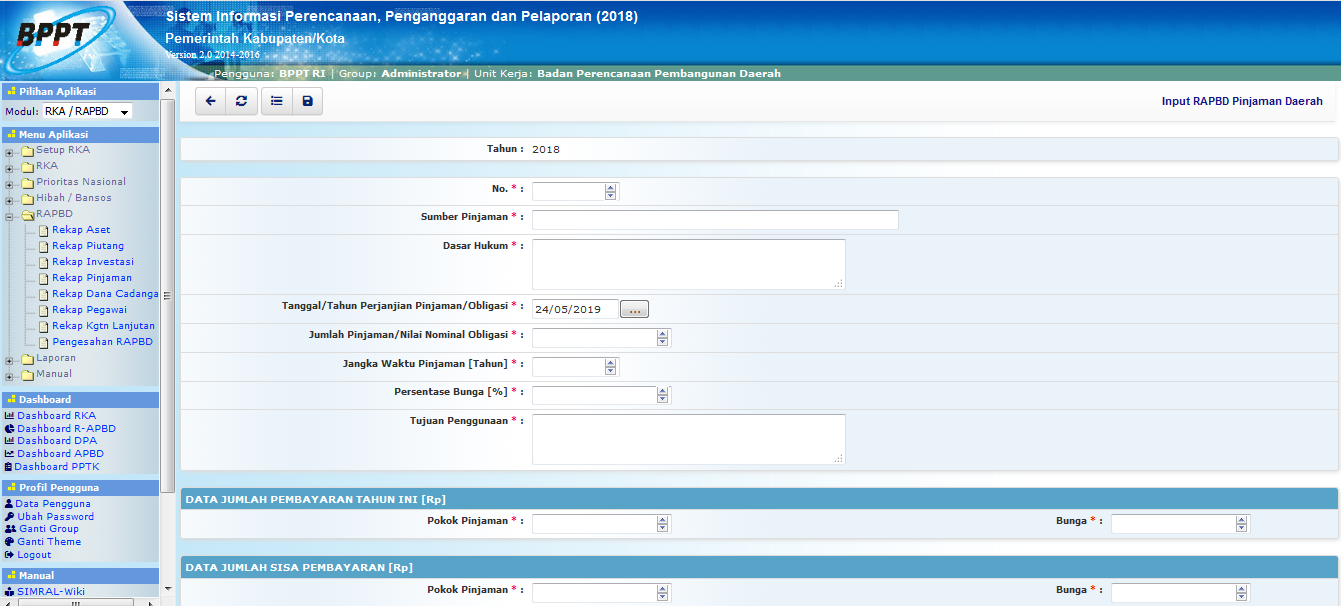Click the back arrow toolbar button
The height and width of the screenshot is (606, 1341).
point(210,101)
